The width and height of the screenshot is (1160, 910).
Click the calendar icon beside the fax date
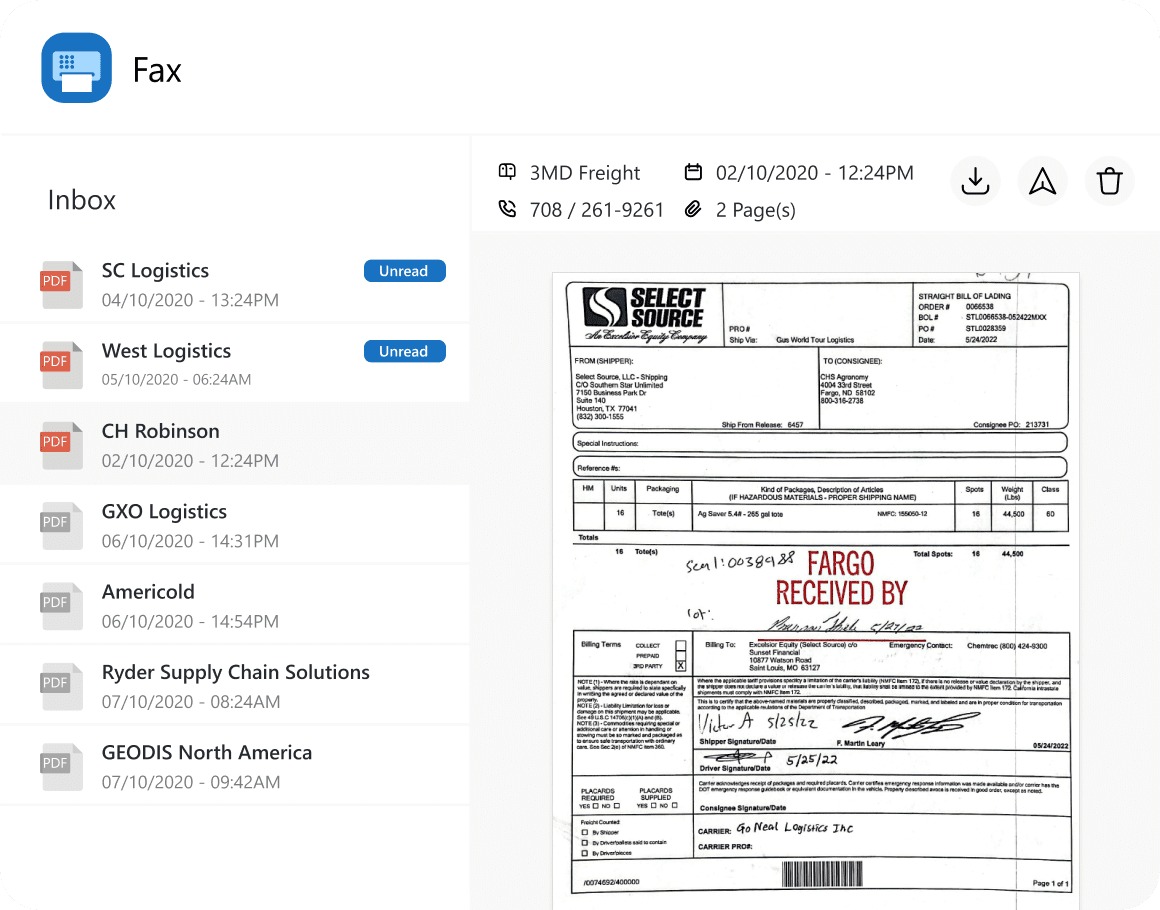[694, 172]
